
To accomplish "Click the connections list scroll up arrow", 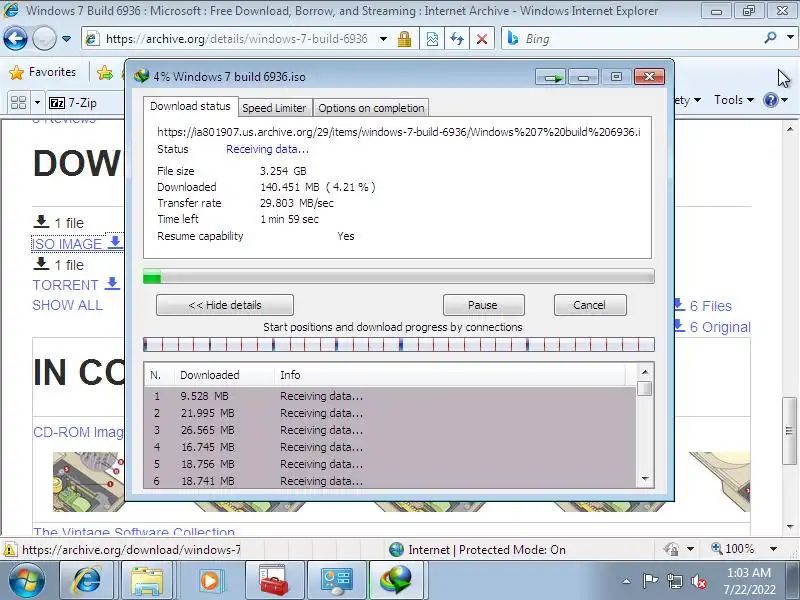I will point(645,372).
